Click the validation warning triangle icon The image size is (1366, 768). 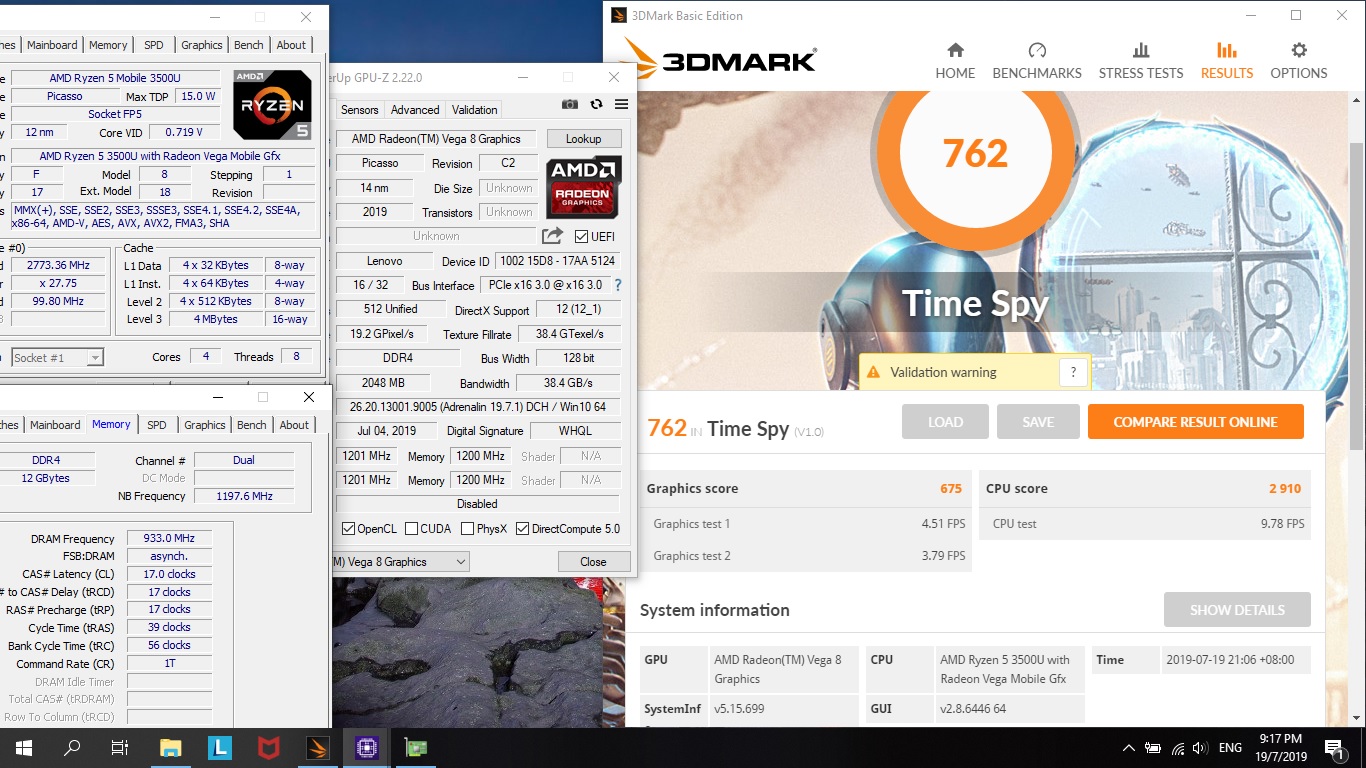pyautogui.click(x=873, y=372)
